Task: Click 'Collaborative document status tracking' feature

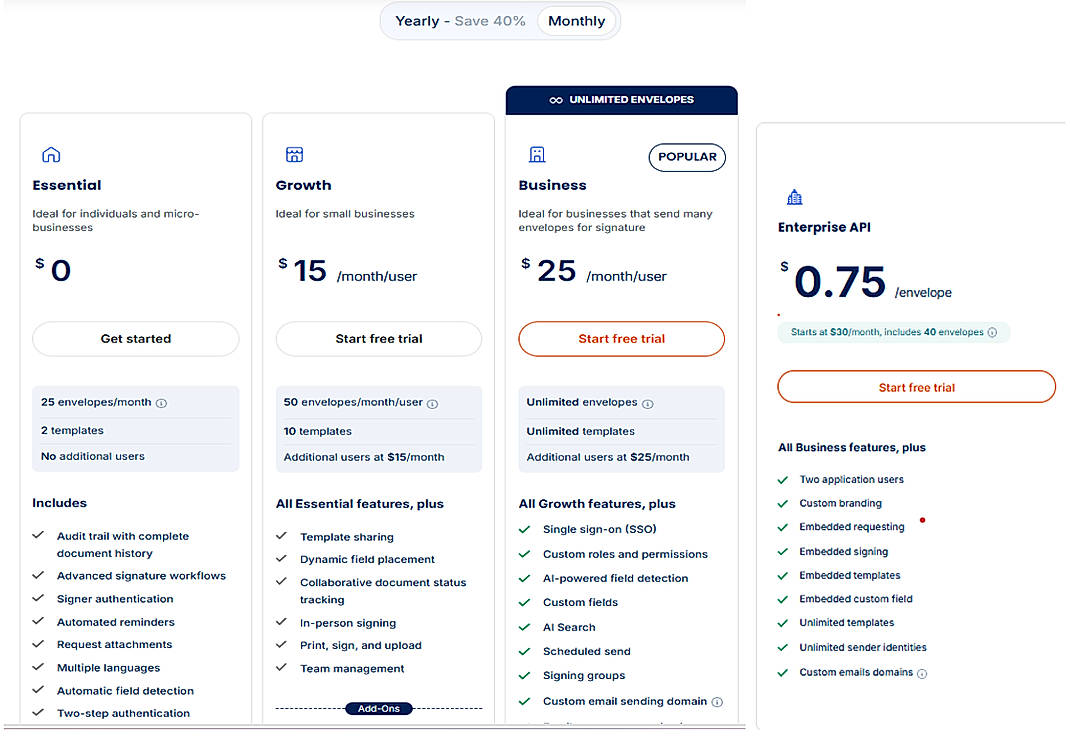Action: click(383, 591)
